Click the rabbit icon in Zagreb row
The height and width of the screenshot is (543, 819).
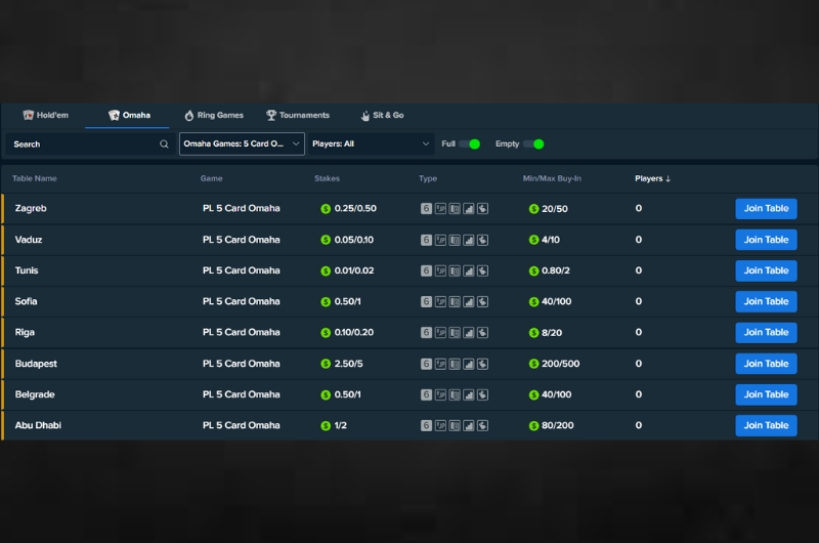[483, 209]
